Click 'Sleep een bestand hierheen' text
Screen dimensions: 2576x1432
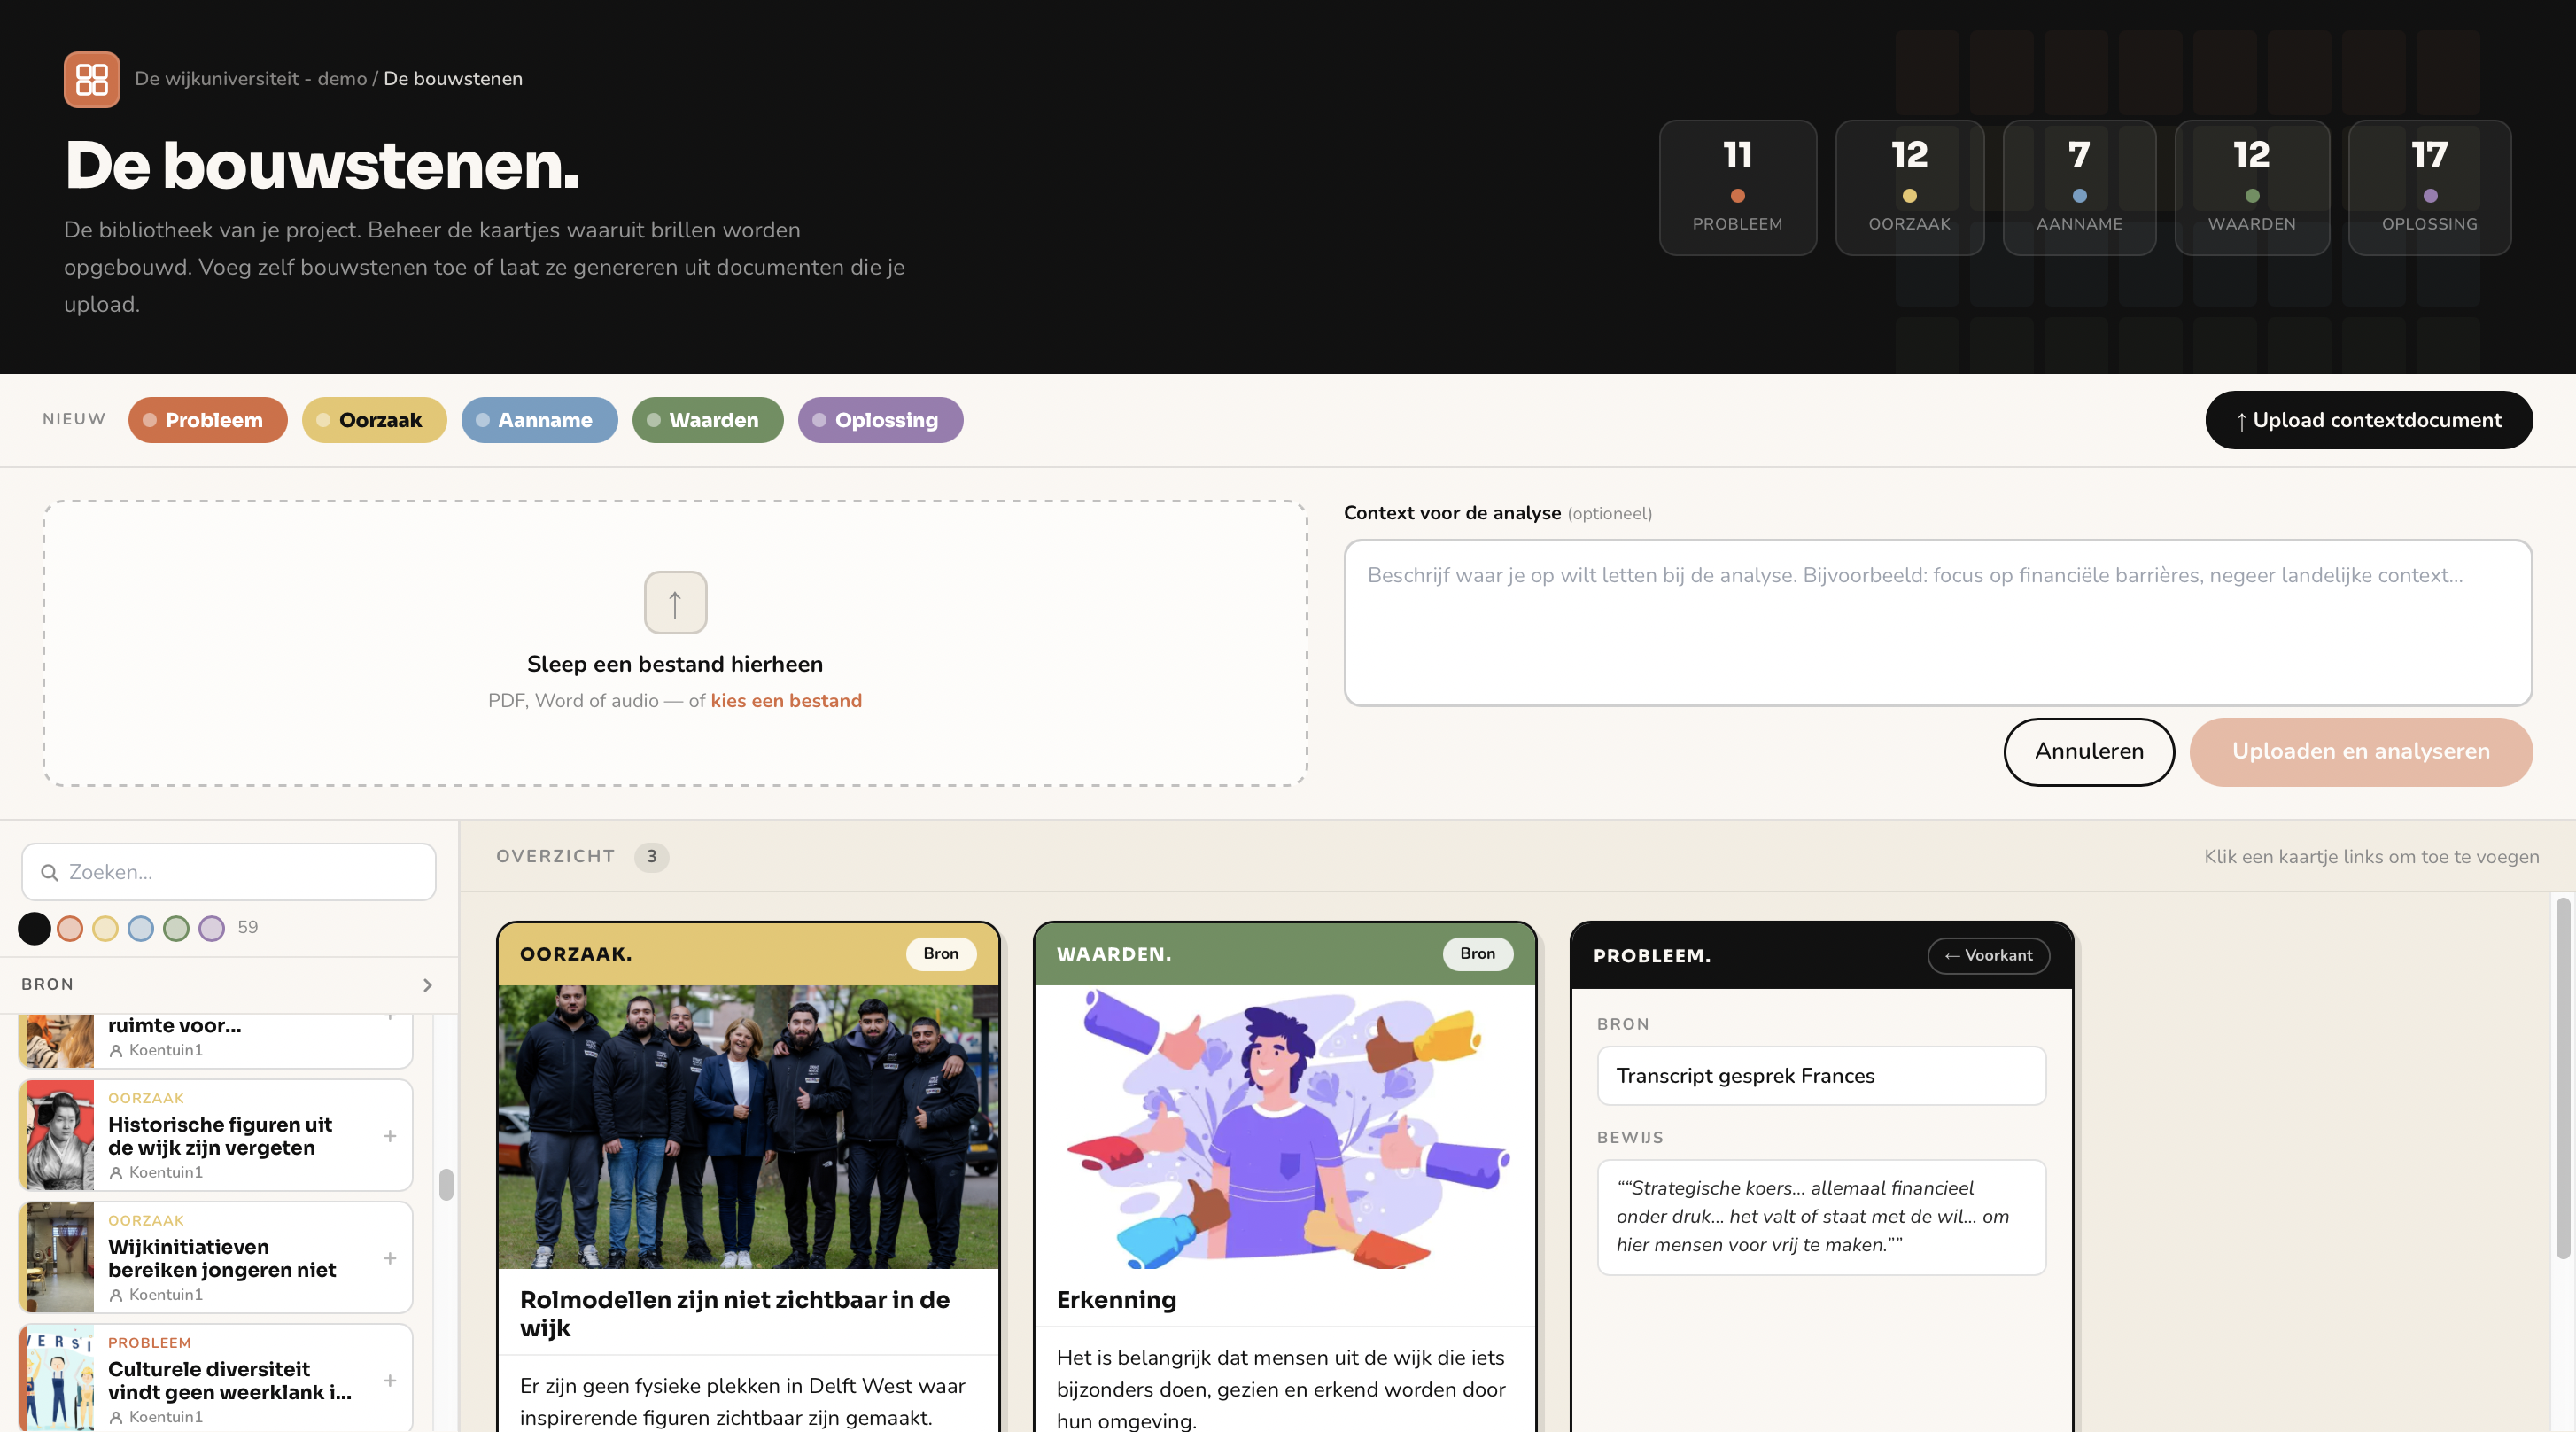(x=675, y=664)
